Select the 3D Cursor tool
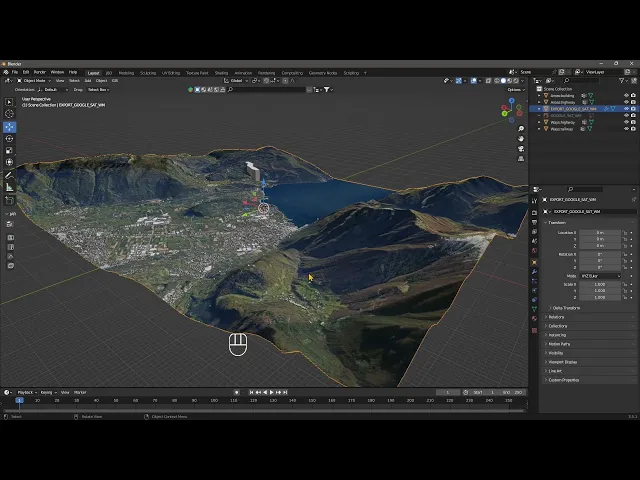This screenshot has width=640, height=480. tap(10, 114)
